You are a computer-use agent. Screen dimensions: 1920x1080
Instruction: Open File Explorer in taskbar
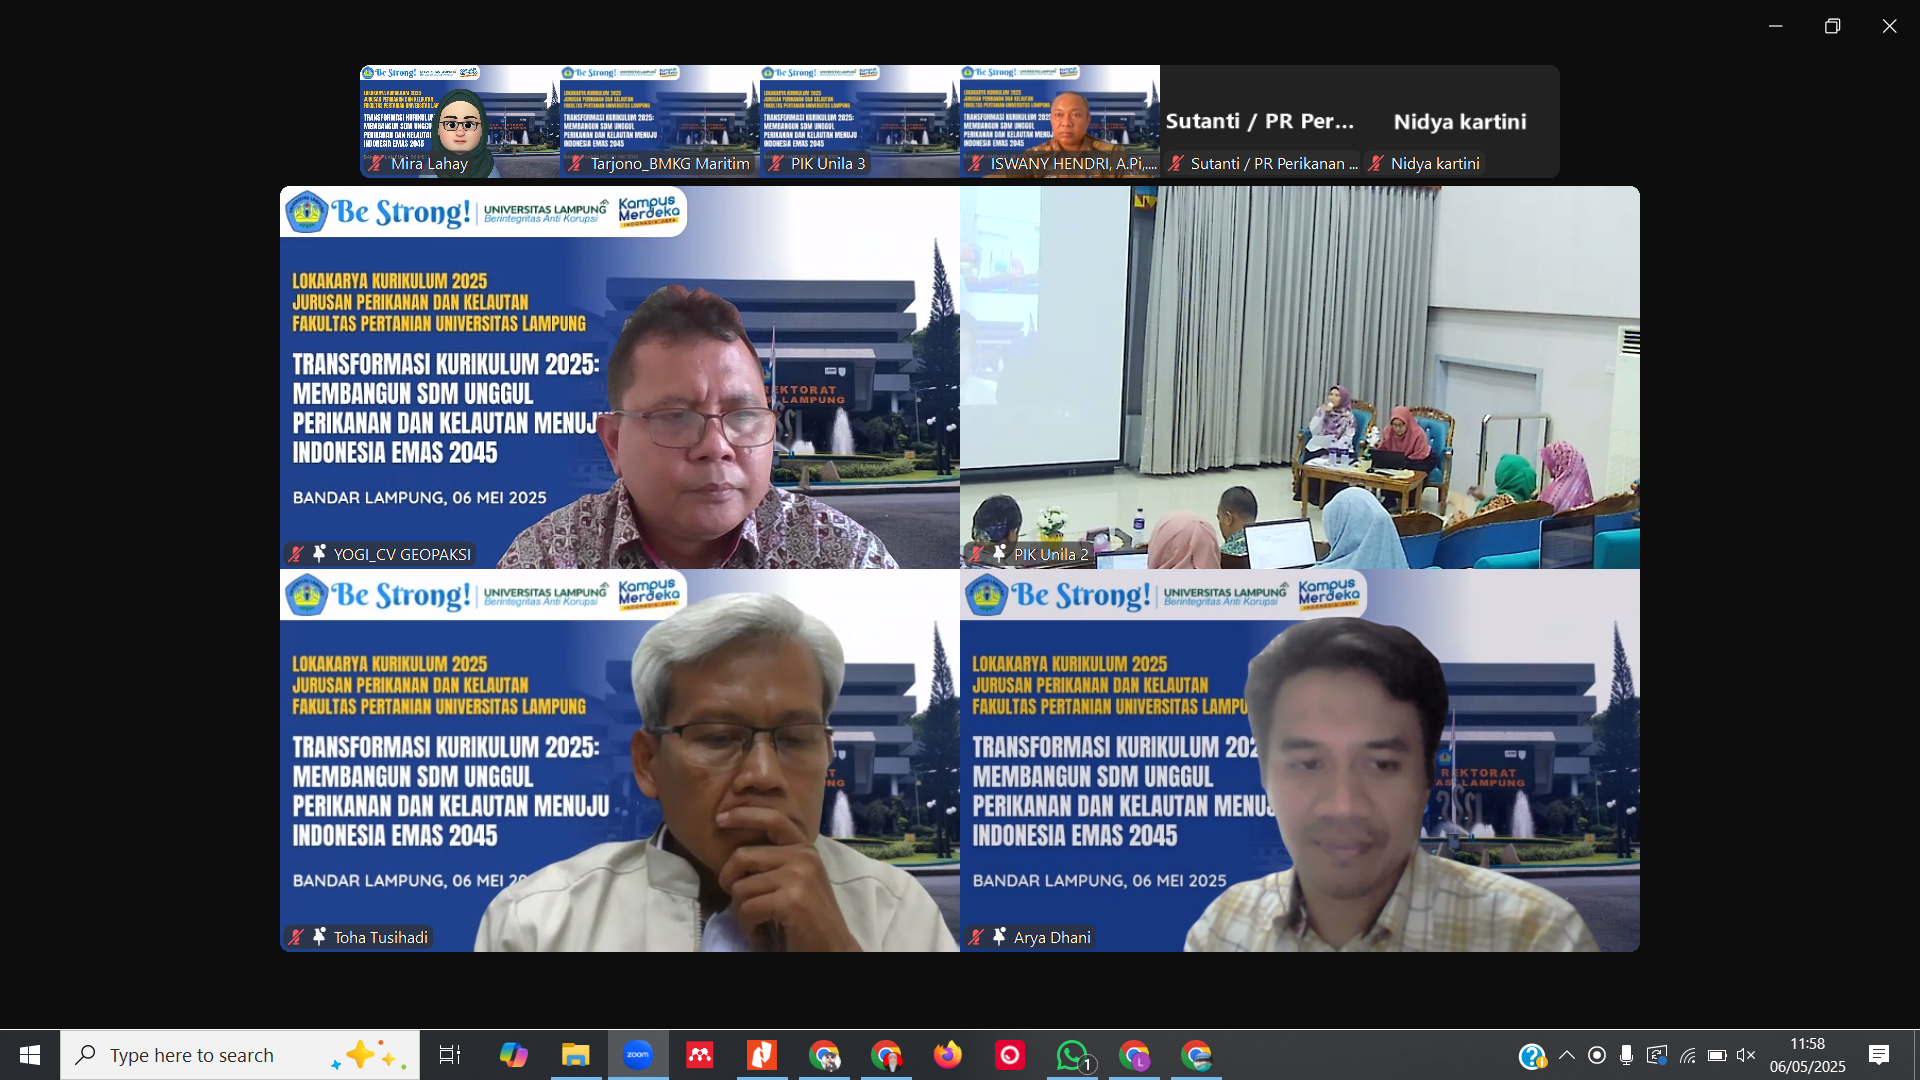[575, 1055]
